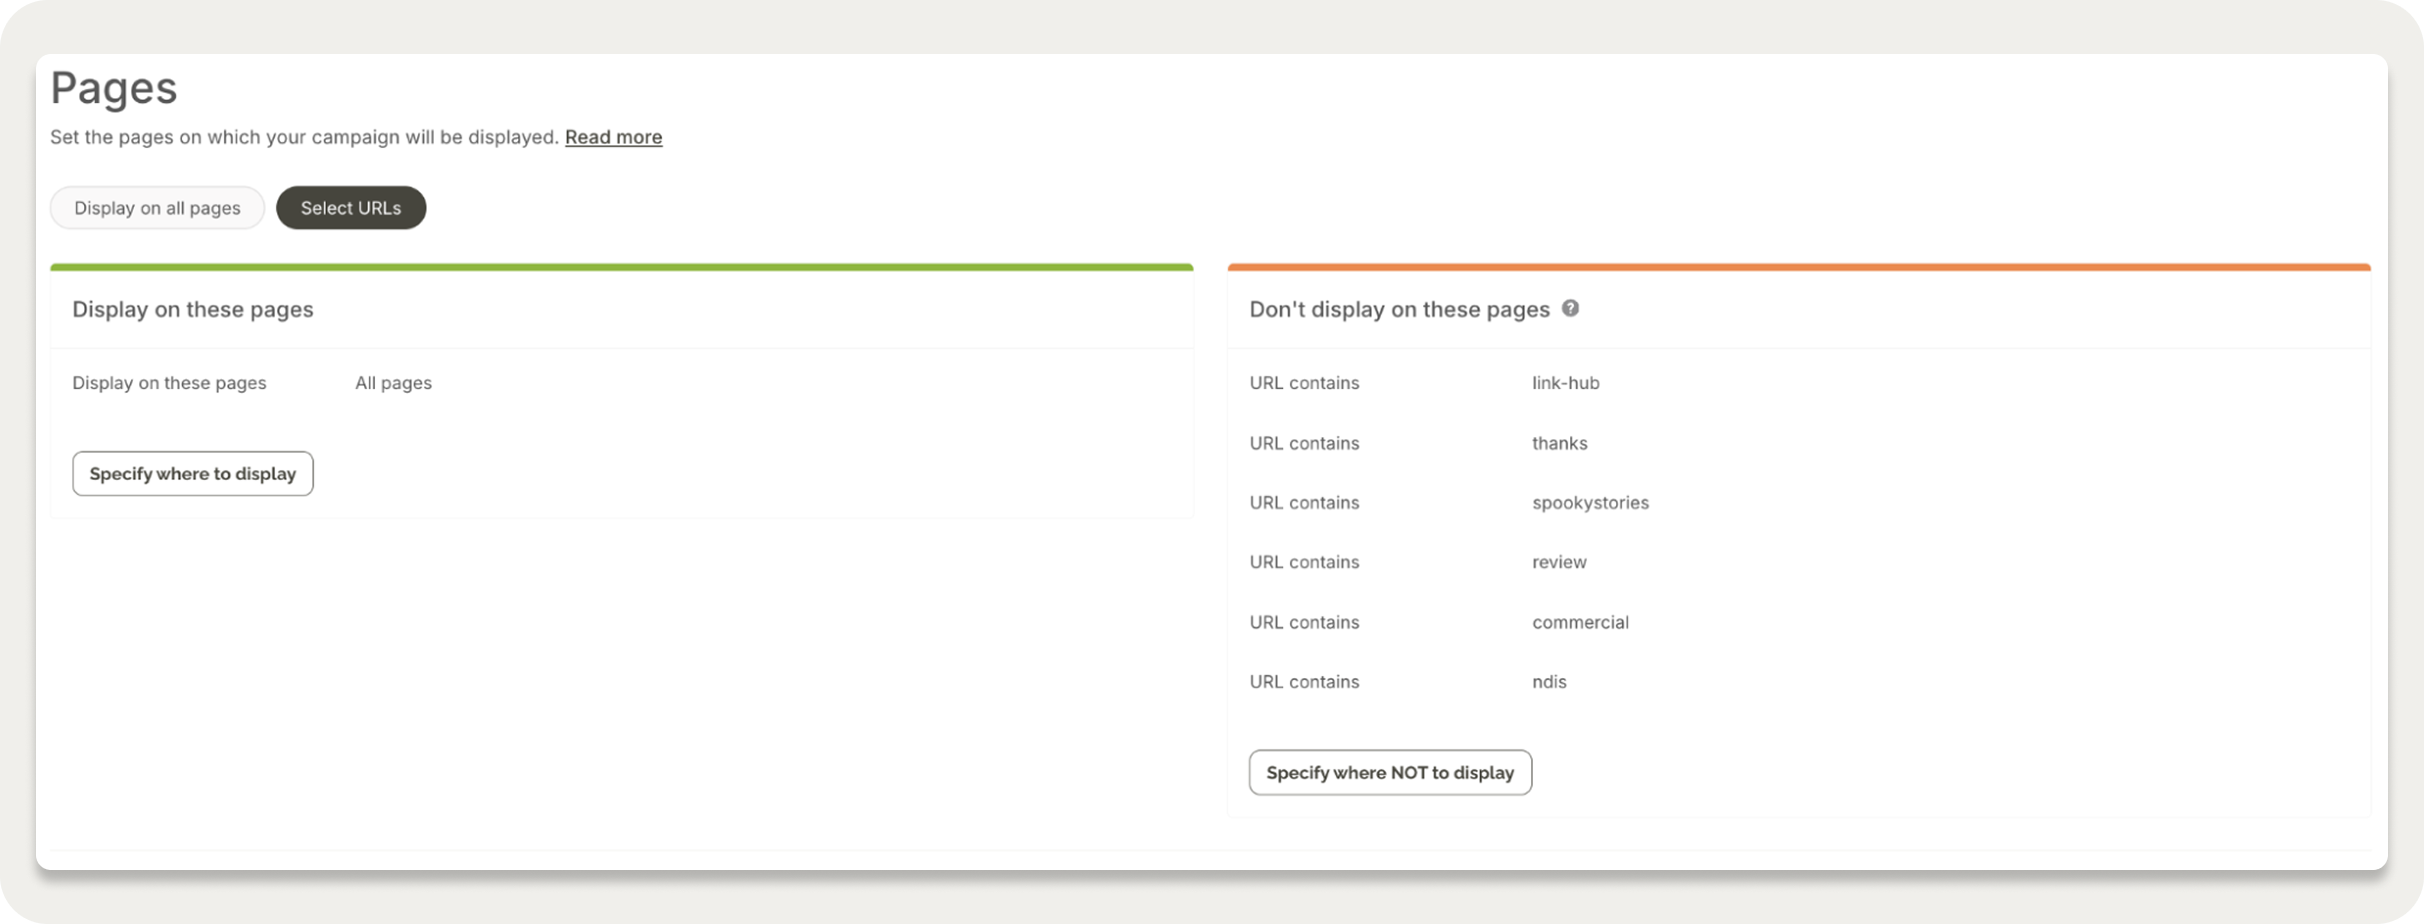Click the green bar atop the display panel

tap(621, 268)
